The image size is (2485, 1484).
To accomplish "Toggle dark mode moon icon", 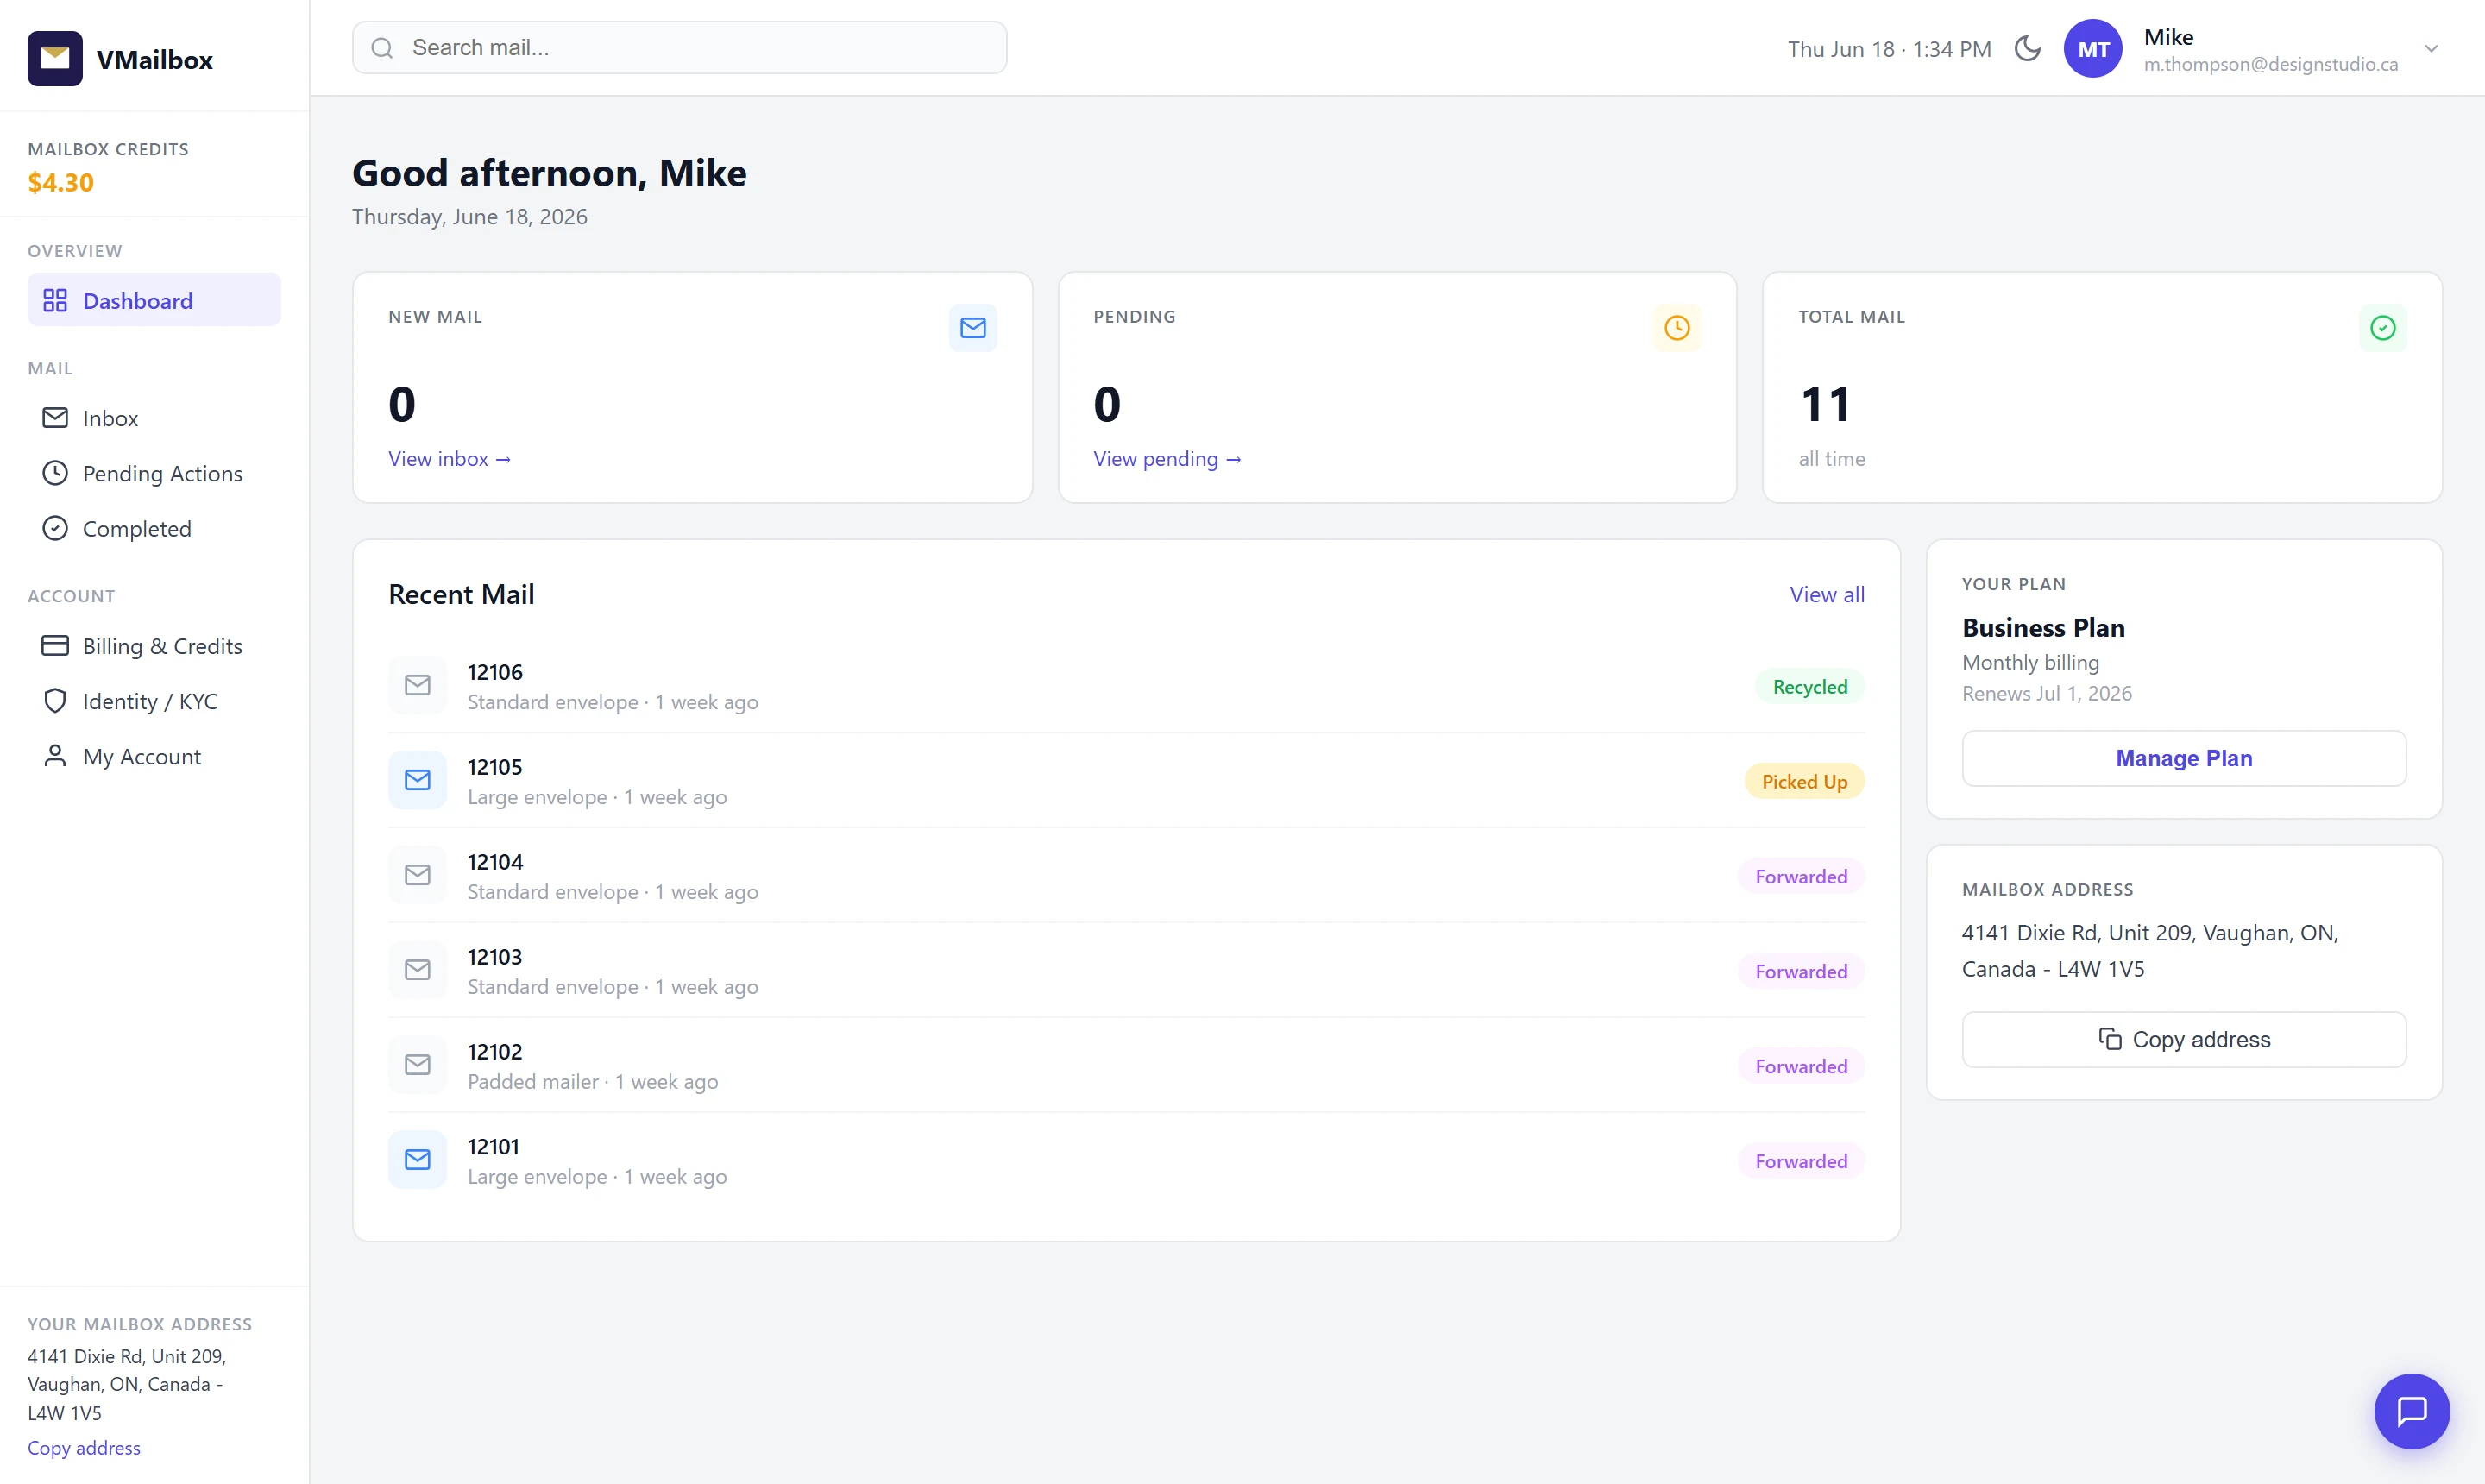I will [x=2027, y=48].
